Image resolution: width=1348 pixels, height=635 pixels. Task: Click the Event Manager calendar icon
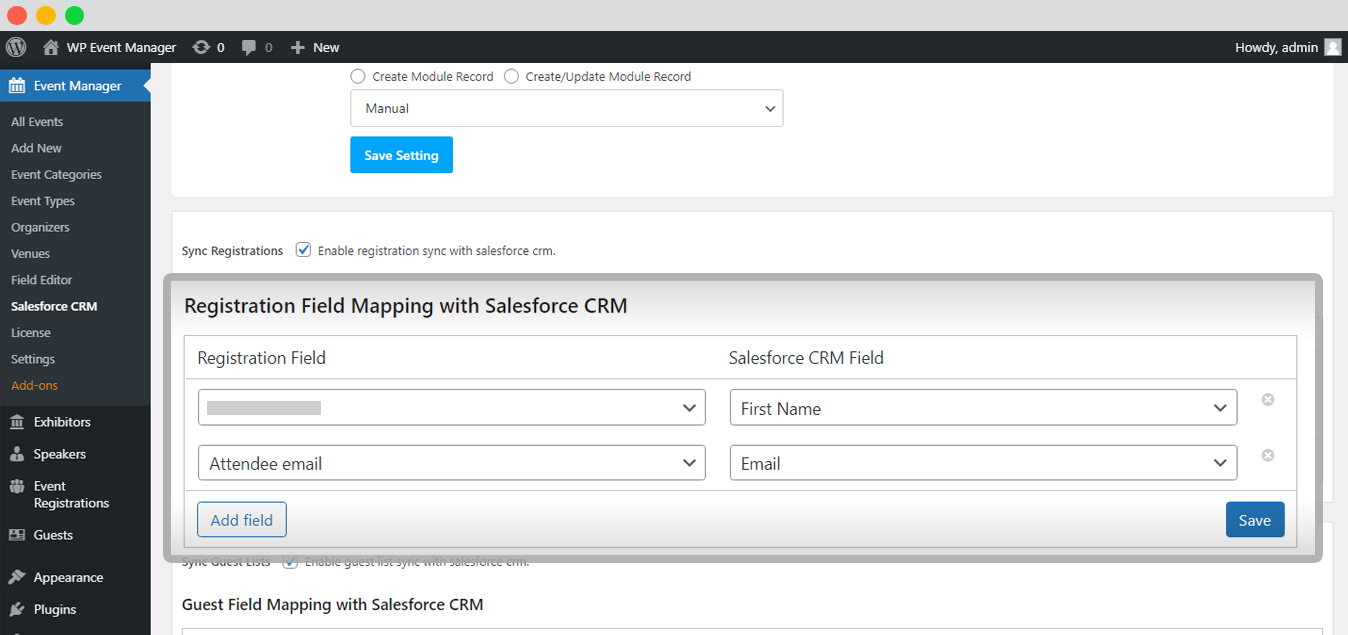[17, 86]
